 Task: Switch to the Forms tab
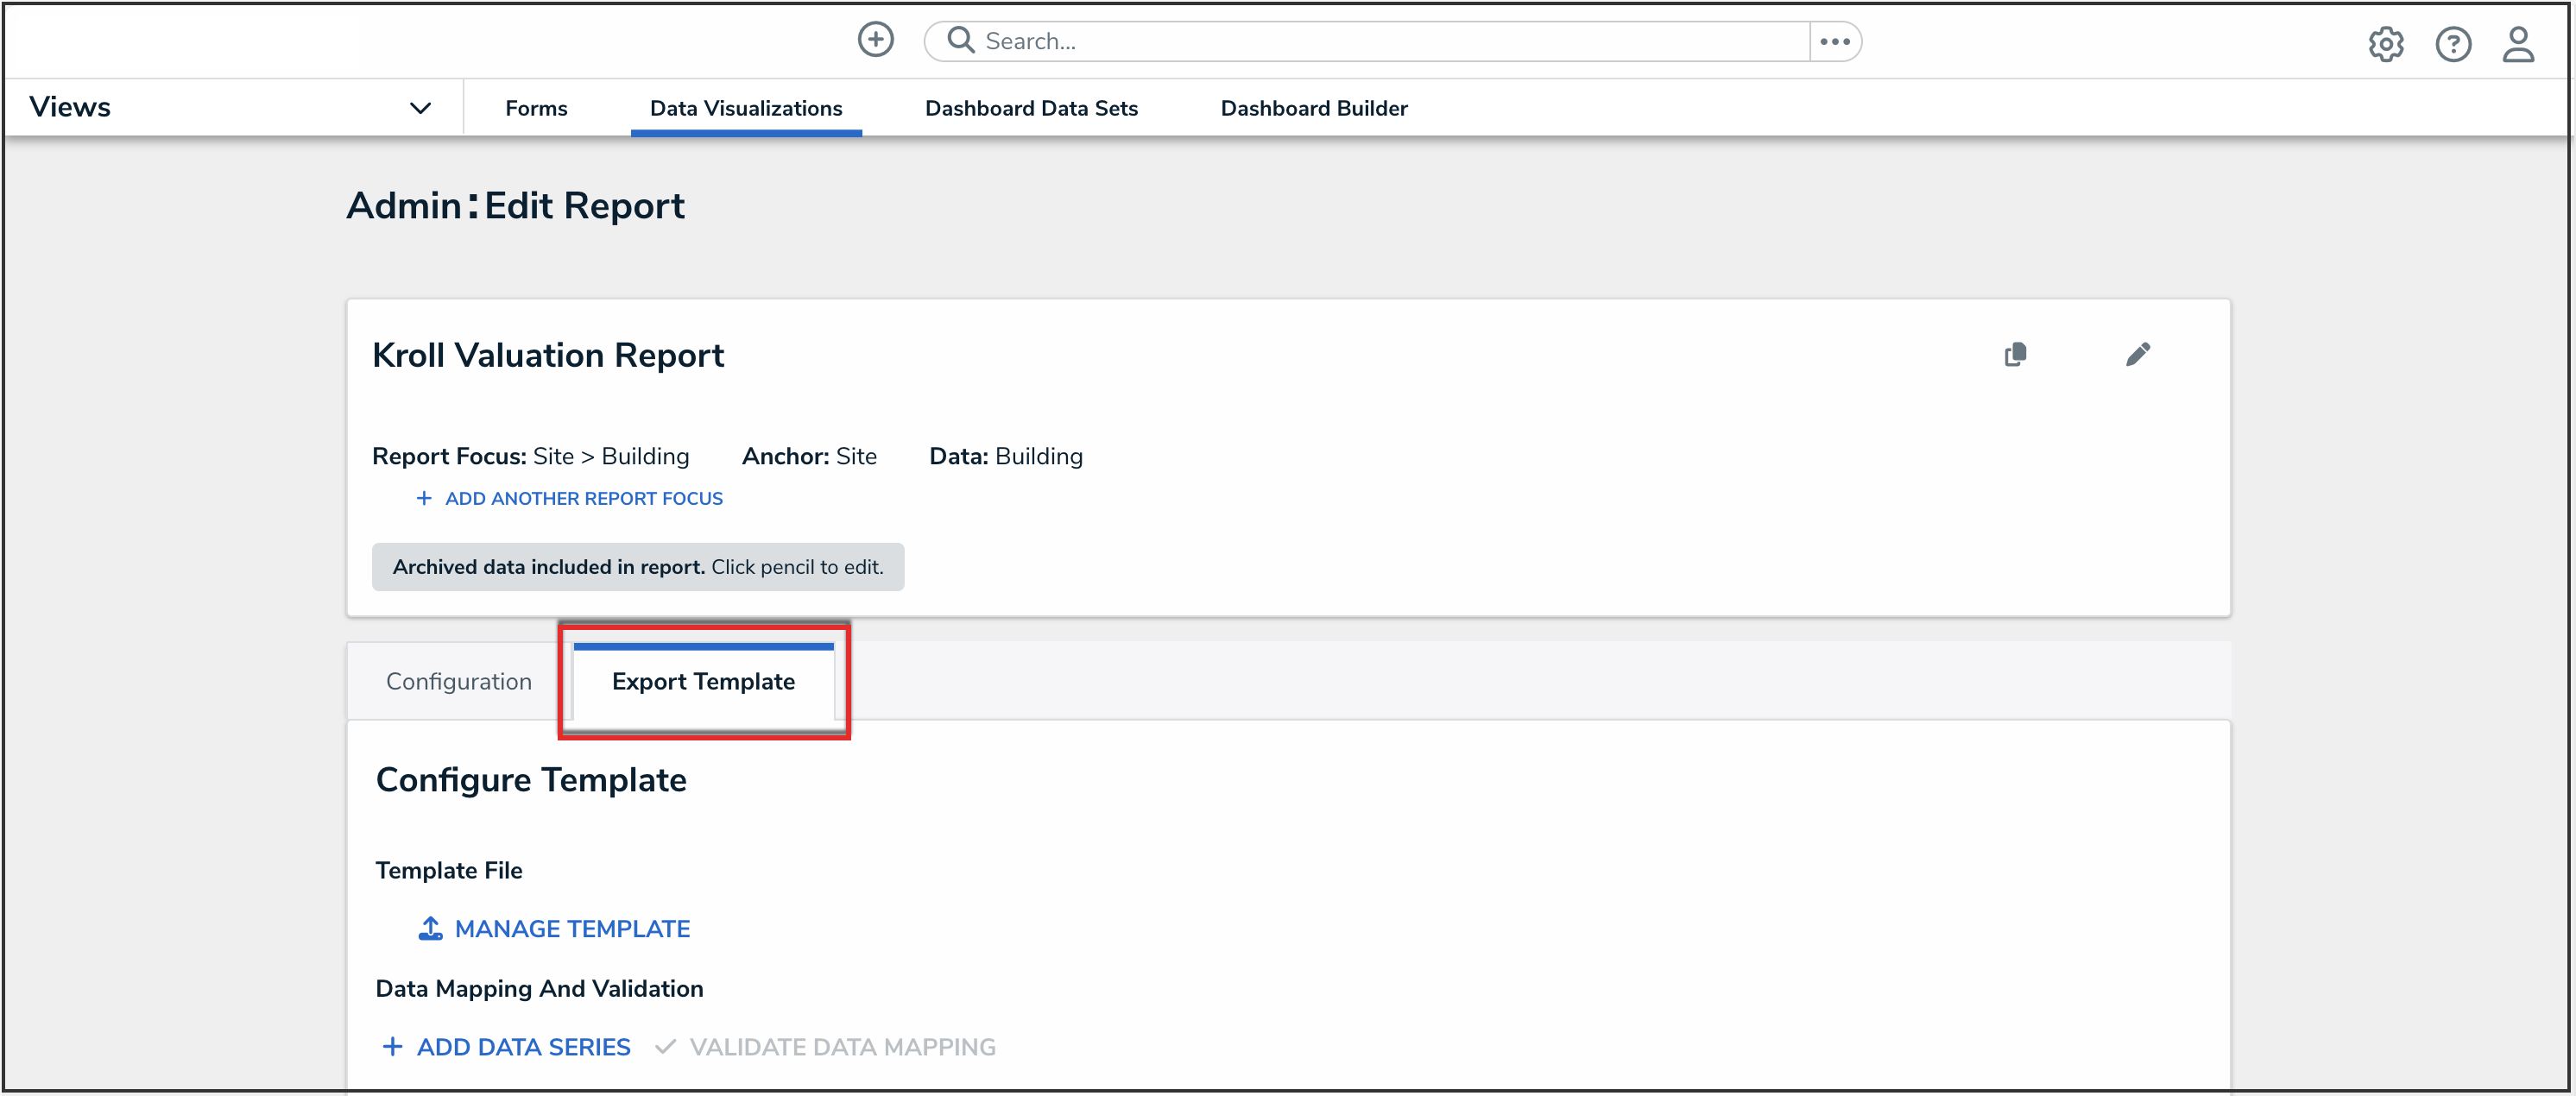pos(536,108)
